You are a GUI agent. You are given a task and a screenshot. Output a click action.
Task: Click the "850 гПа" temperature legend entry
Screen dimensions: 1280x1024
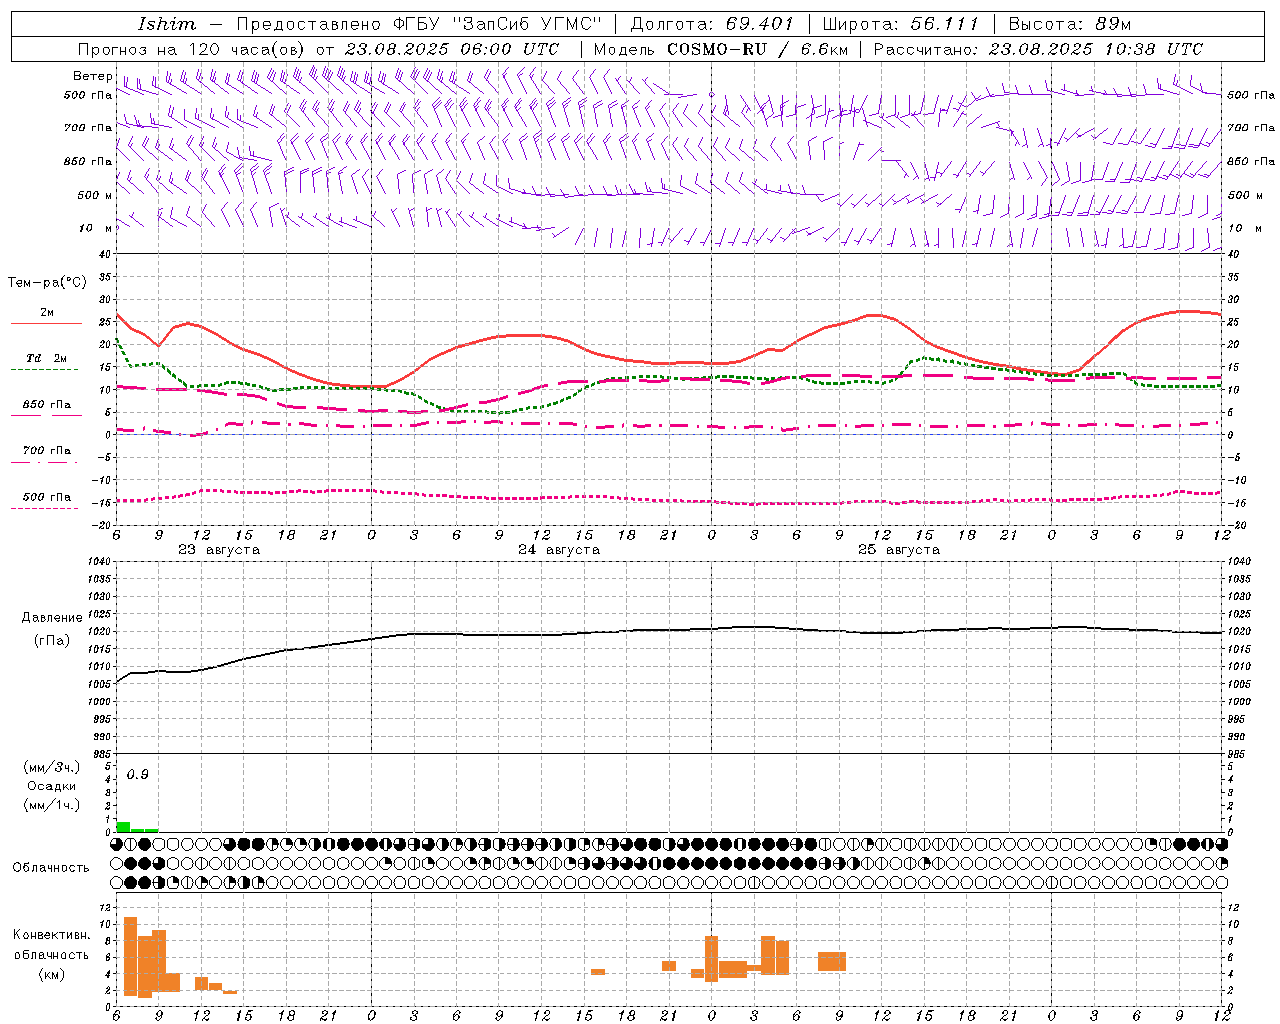click(47, 405)
